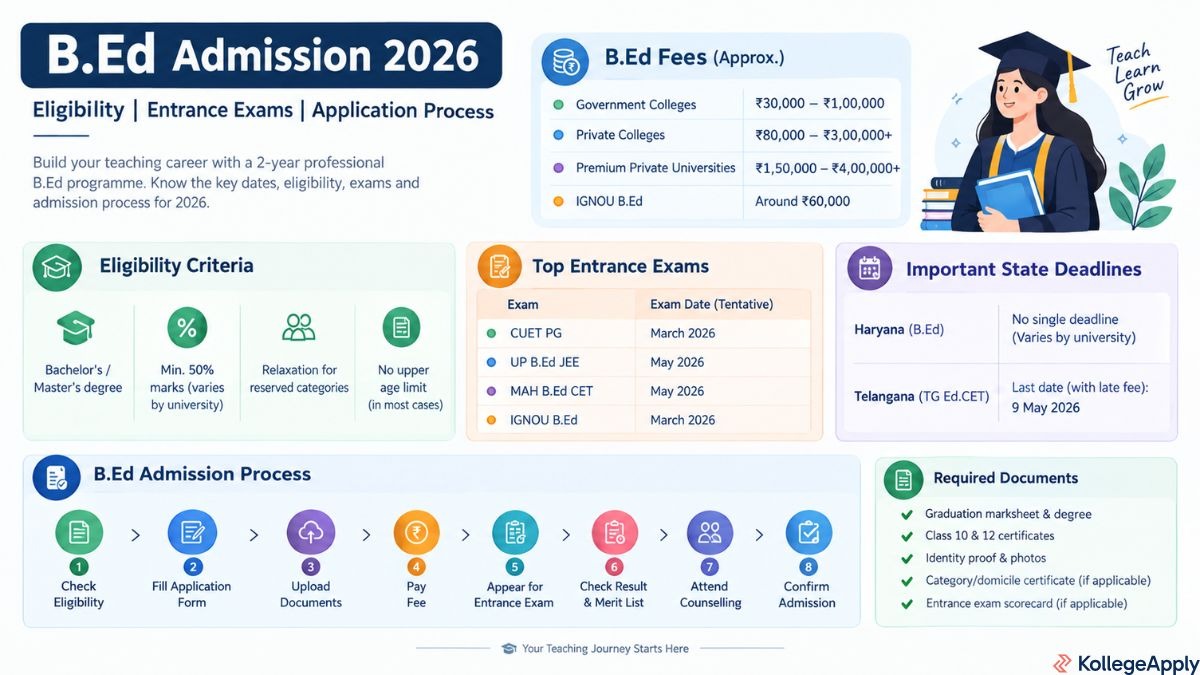This screenshot has width=1200, height=675.
Task: Click the percent icon for Min. 50% marks
Action: (186, 327)
